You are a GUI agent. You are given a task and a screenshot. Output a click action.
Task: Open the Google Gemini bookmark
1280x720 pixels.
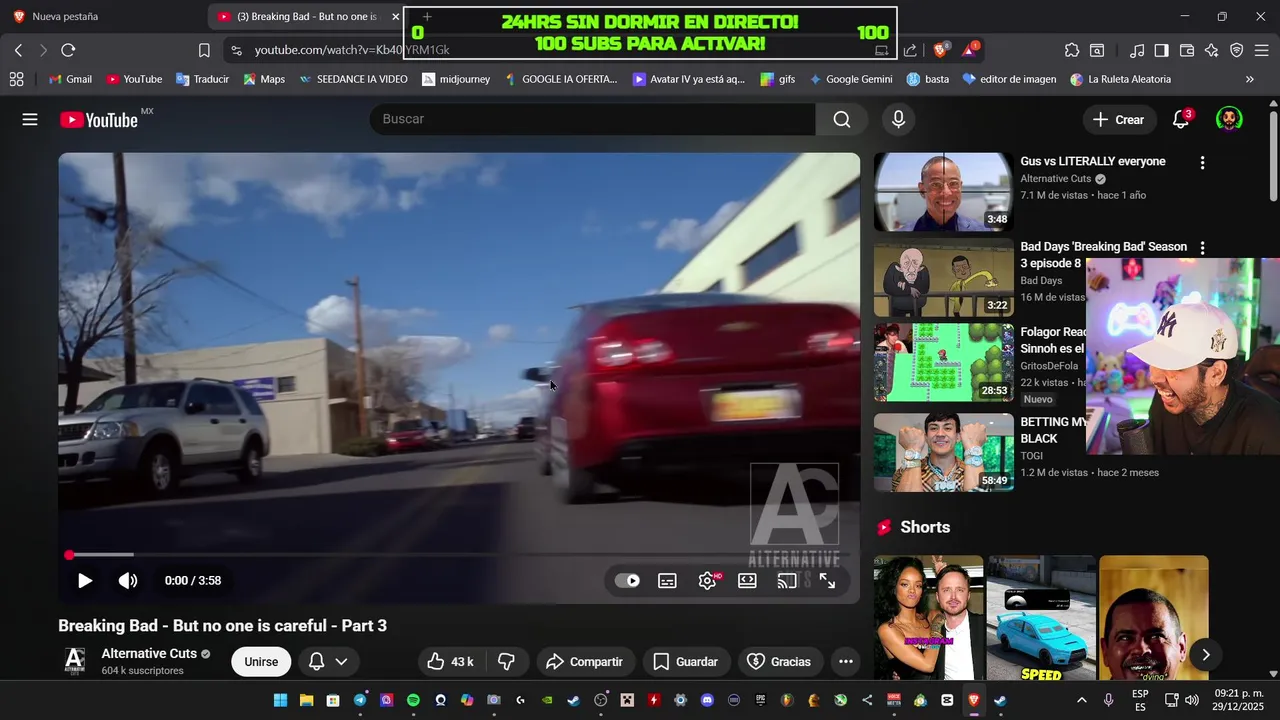coord(851,79)
